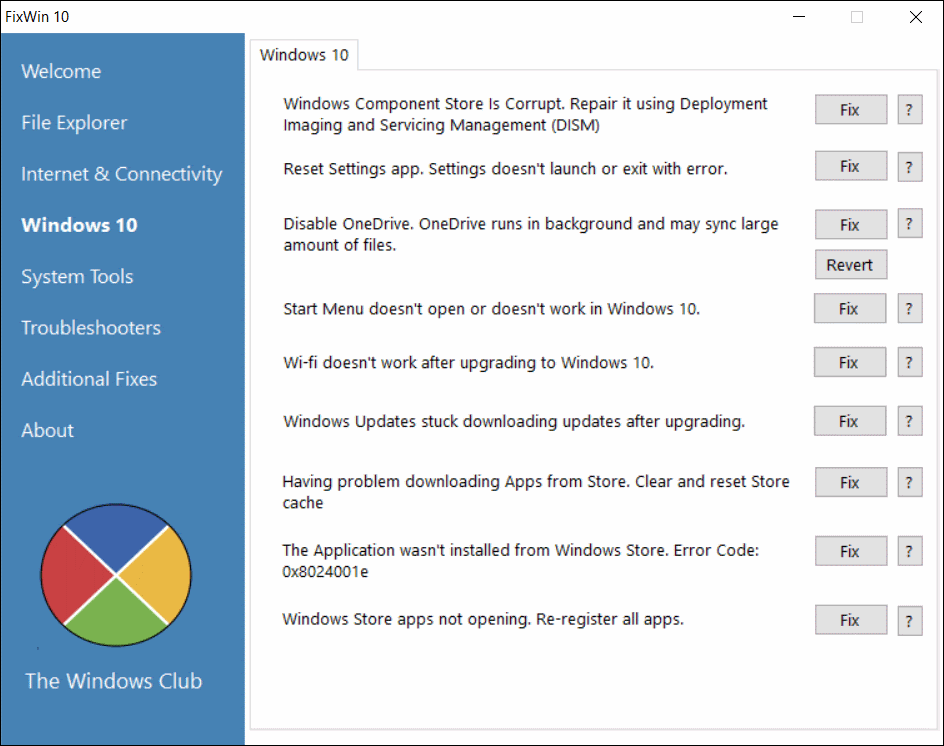Minimize the FixWin 10 window
This screenshot has height=746, width=944.
[x=799, y=17]
